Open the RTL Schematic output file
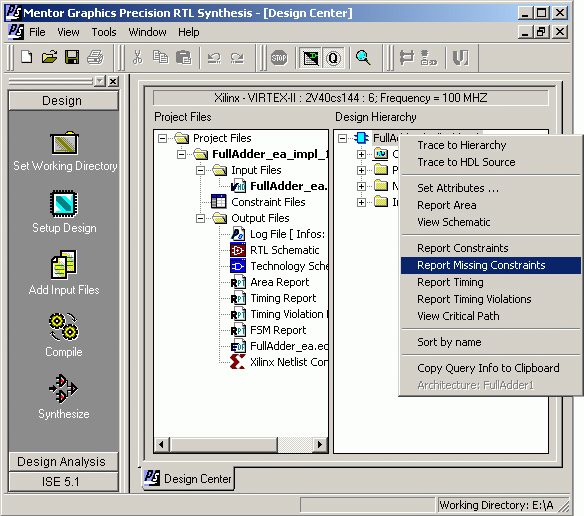Image resolution: width=584 pixels, height=516 pixels. (x=284, y=250)
